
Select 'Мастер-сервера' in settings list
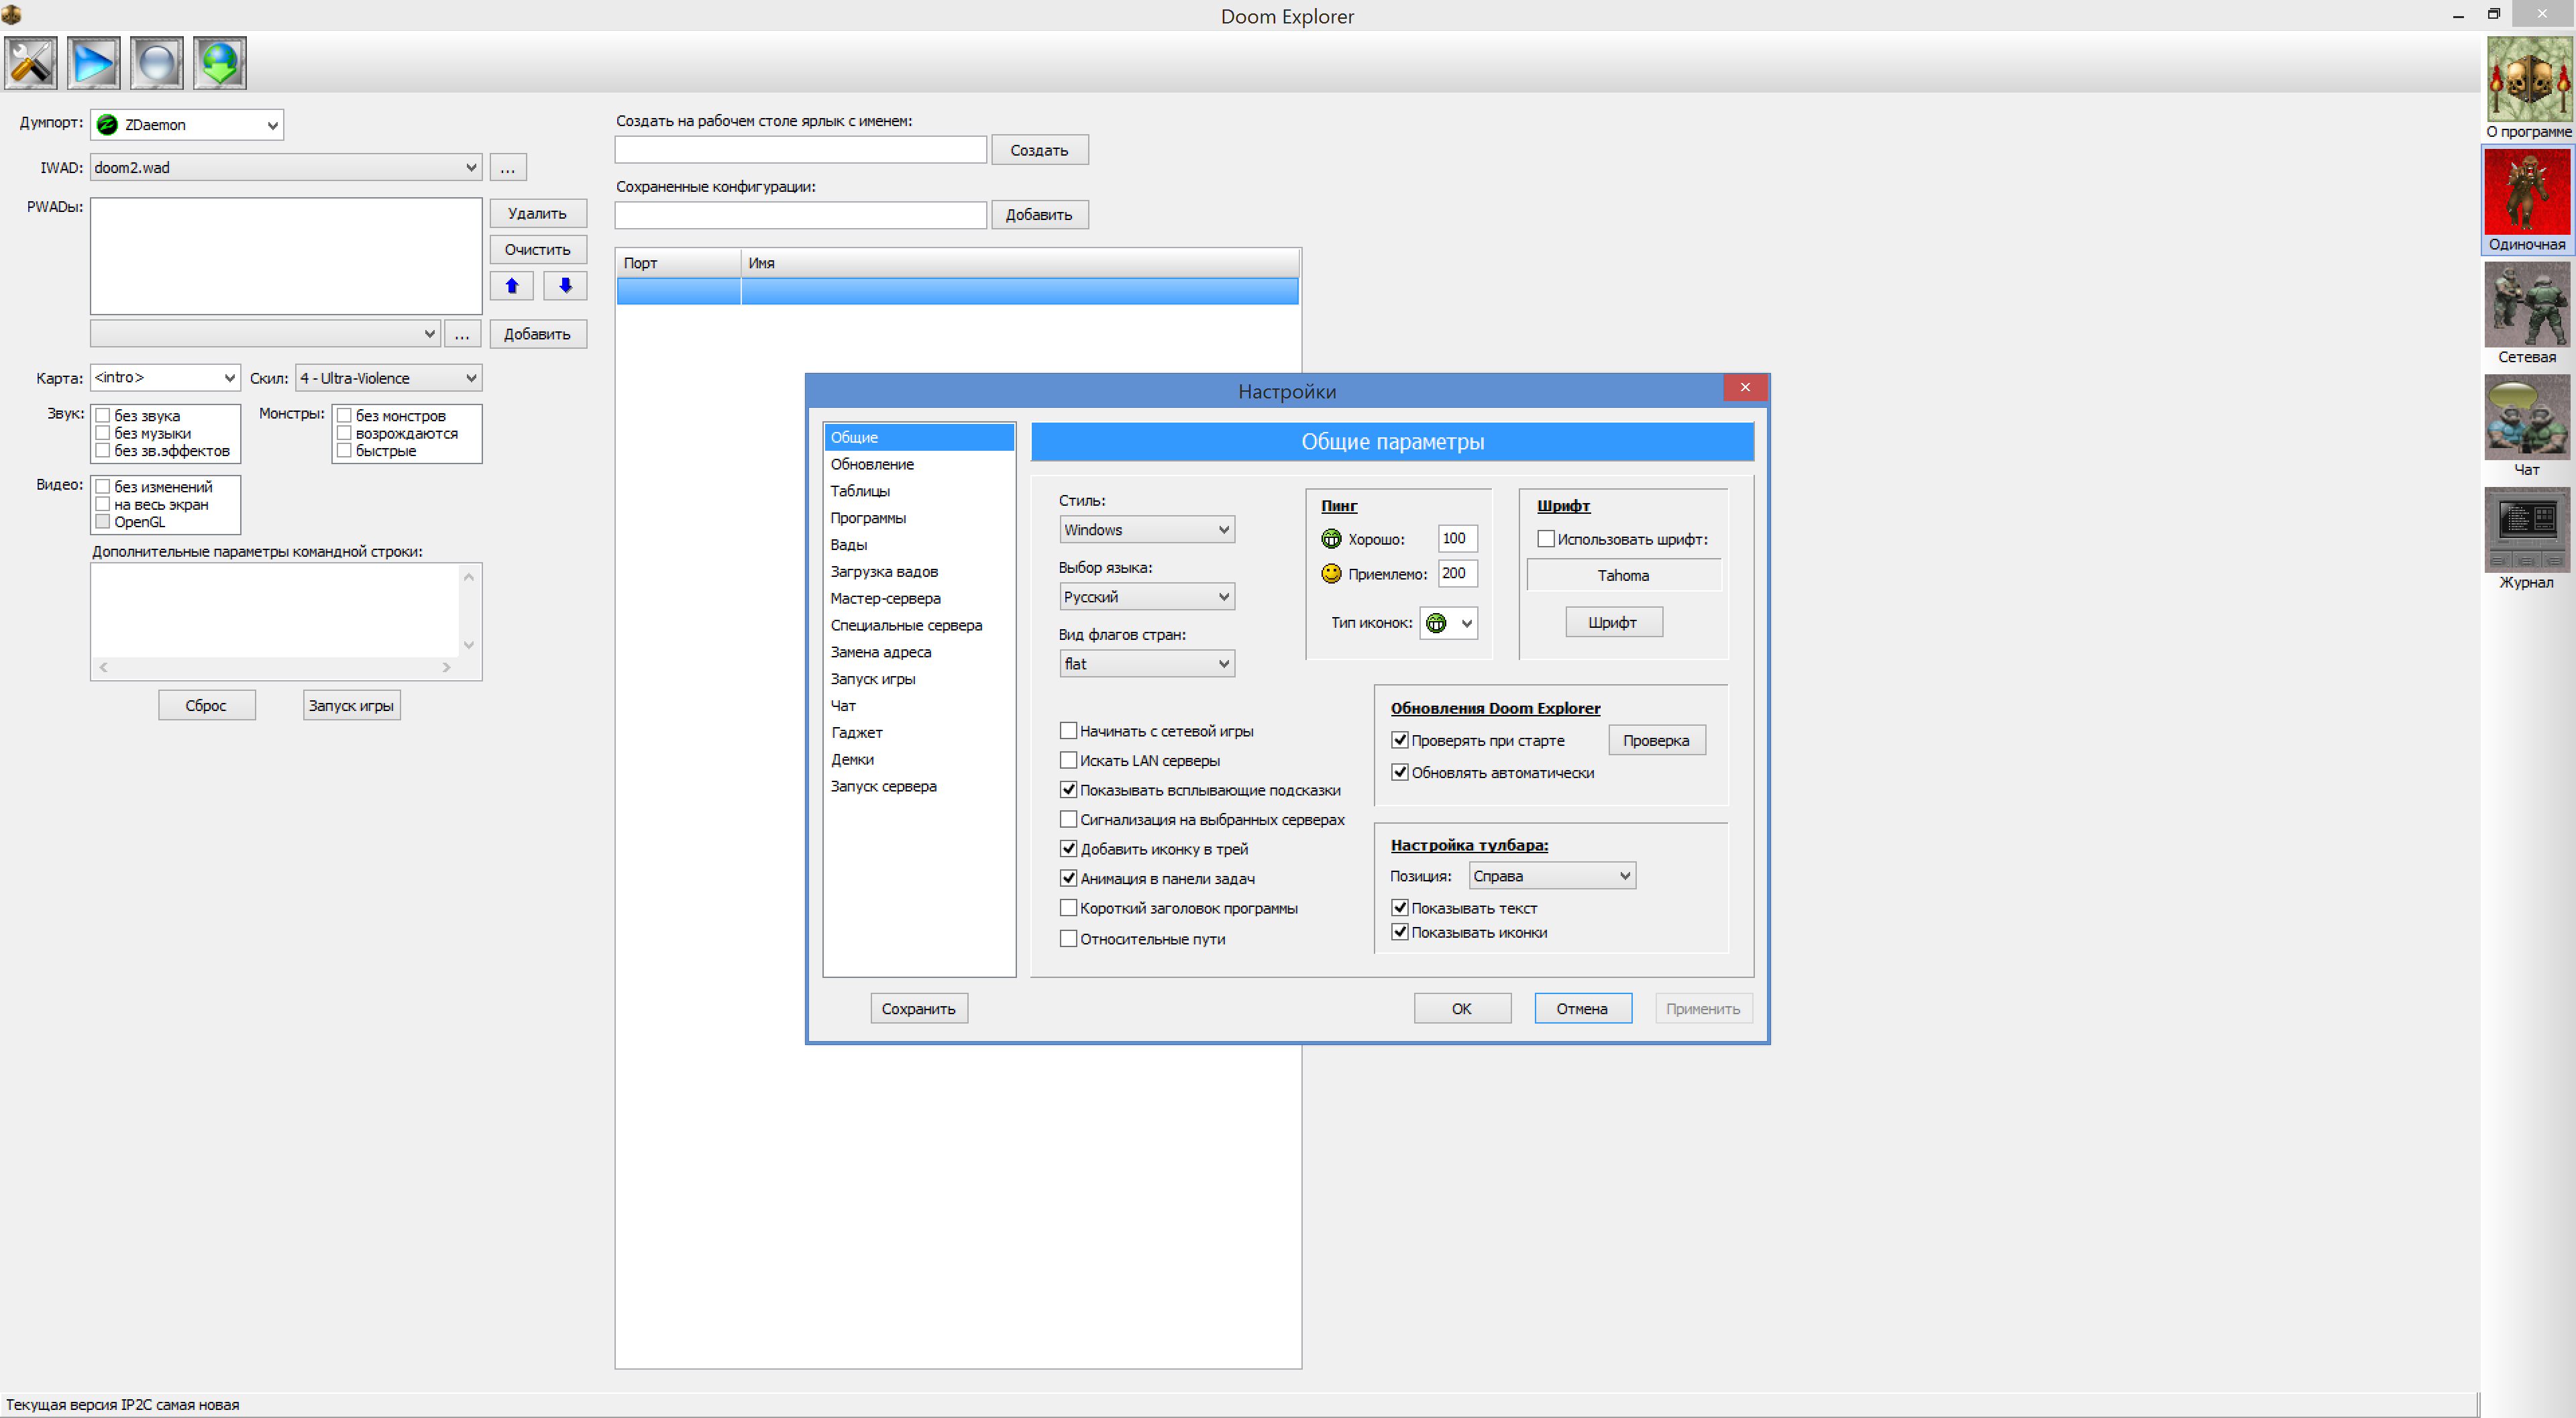885,598
